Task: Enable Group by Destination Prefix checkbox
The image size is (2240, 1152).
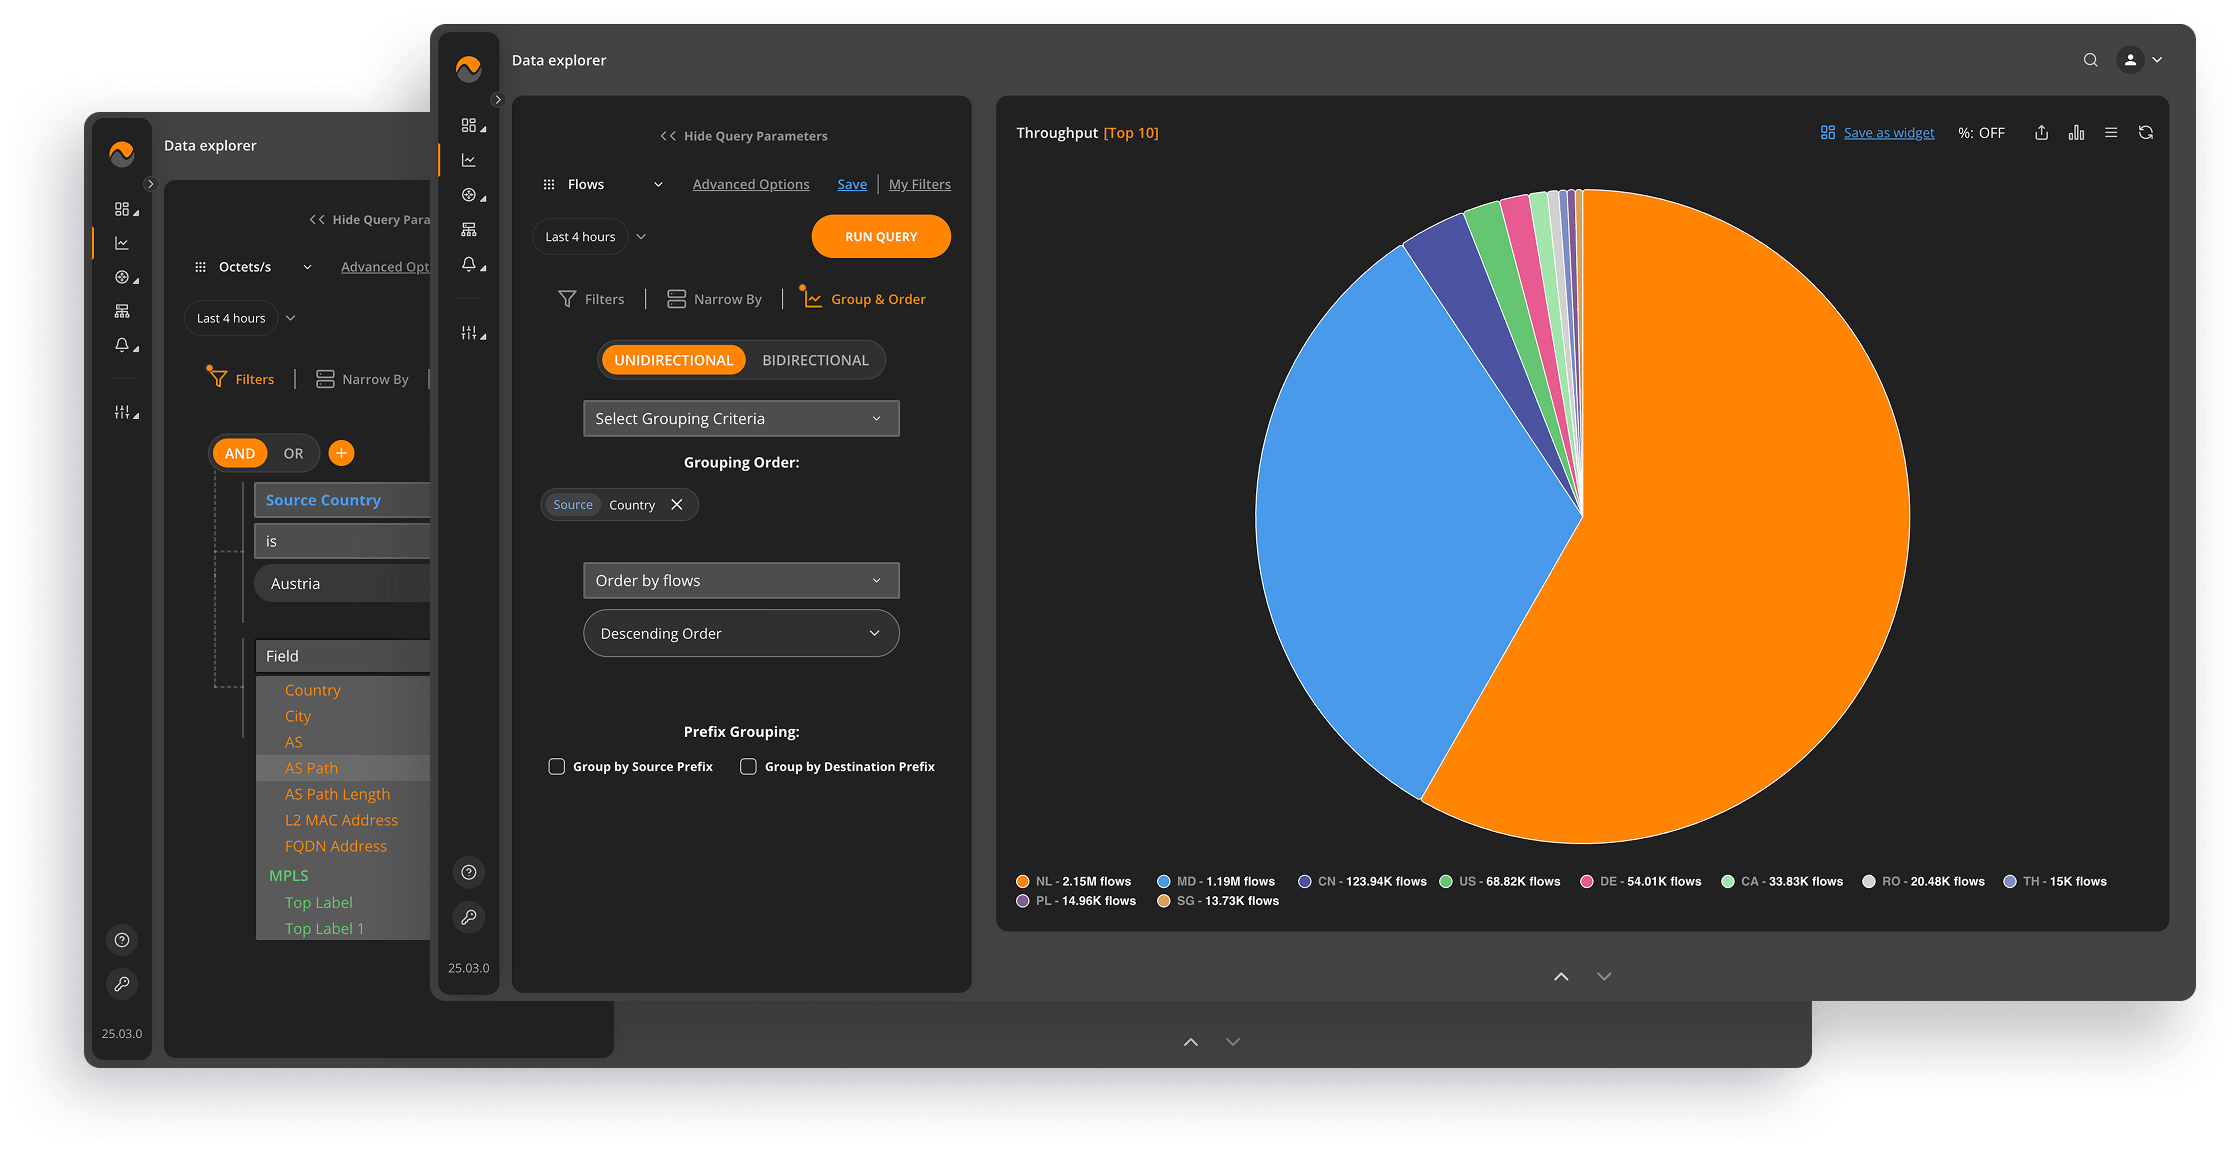Action: tap(748, 767)
